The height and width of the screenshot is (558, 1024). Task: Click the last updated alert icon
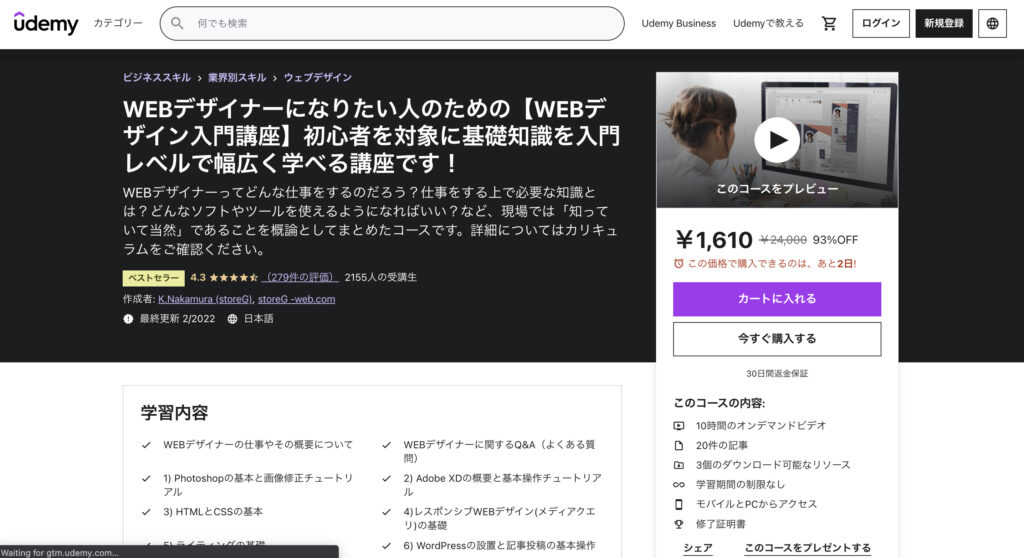click(128, 319)
